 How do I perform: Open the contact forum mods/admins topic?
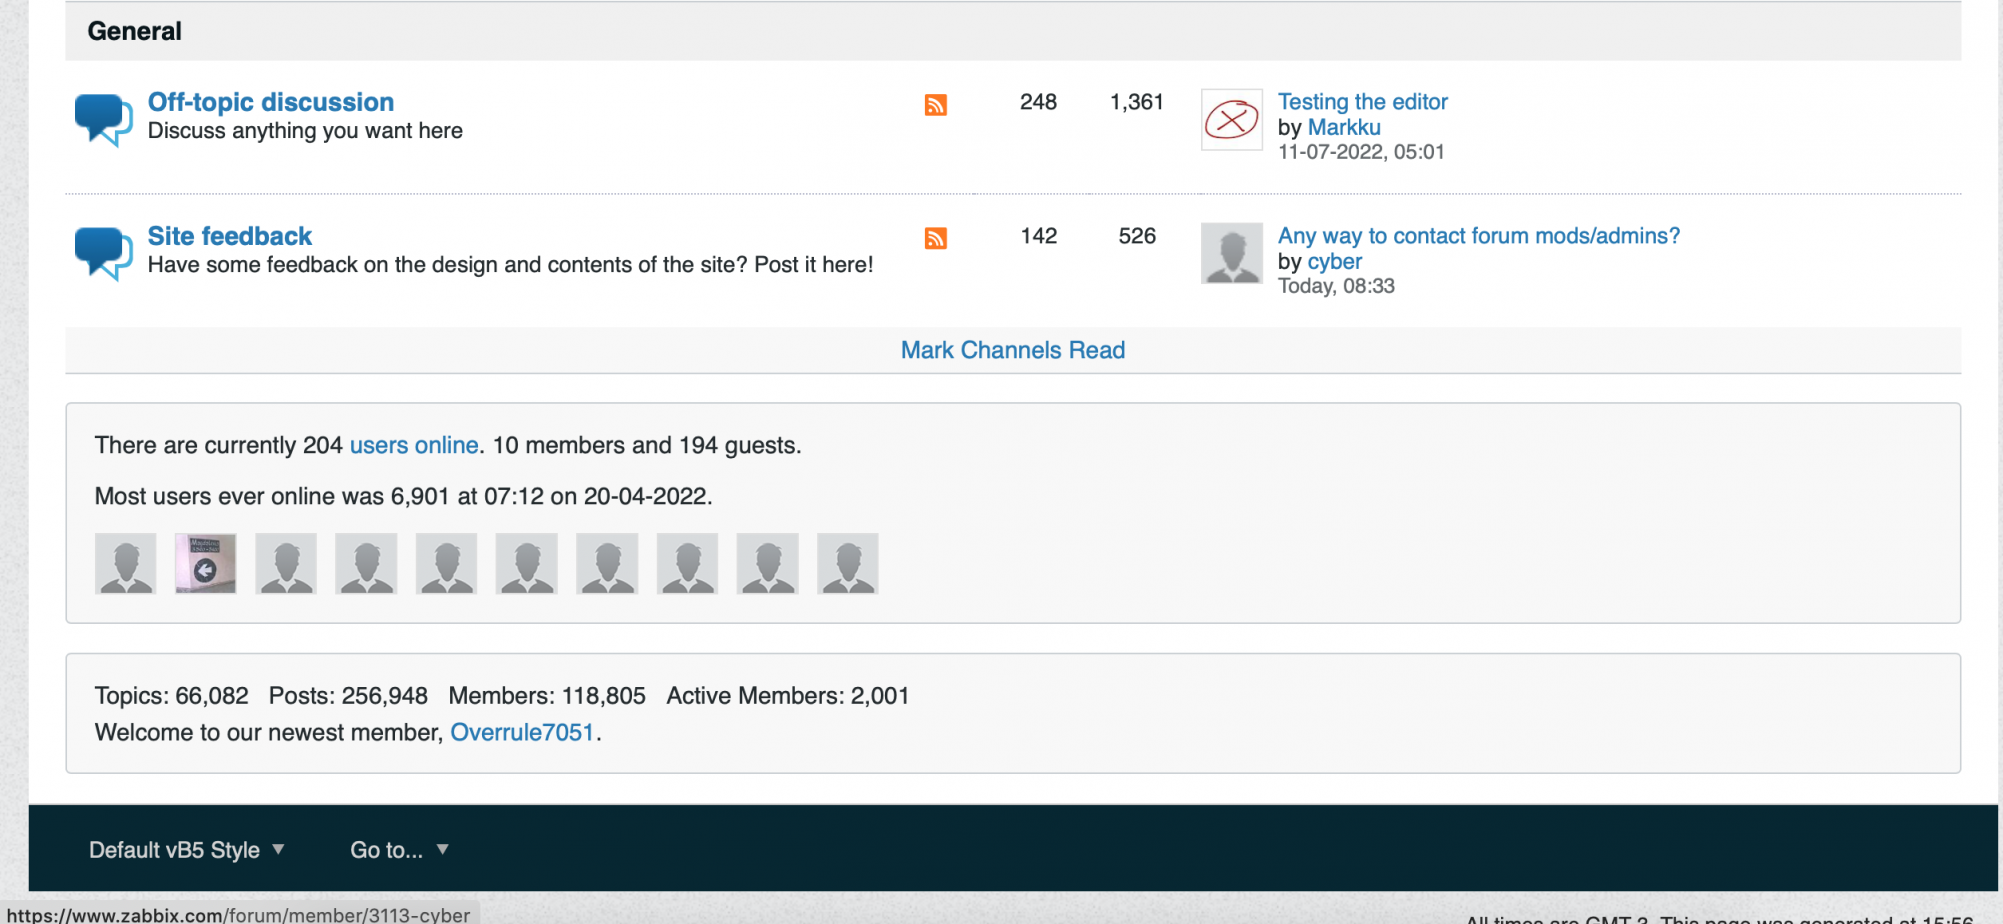point(1478,236)
